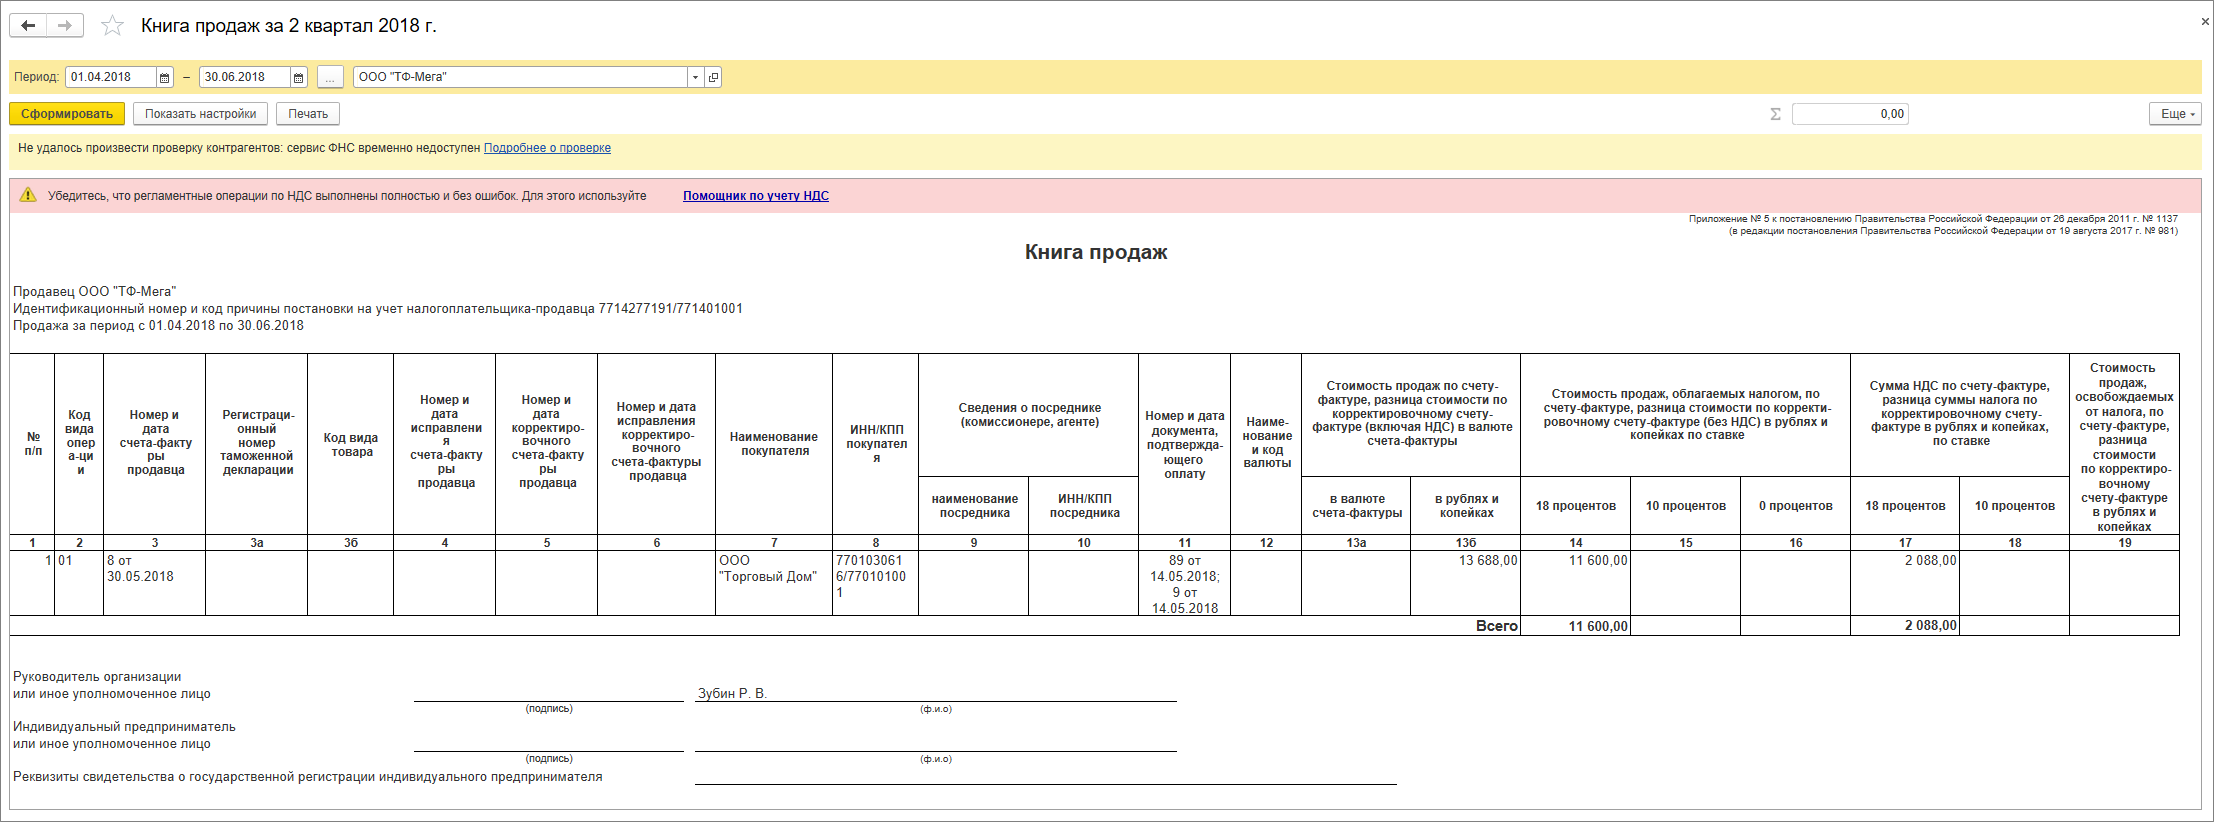Select the Продажа за период line

tap(158, 326)
